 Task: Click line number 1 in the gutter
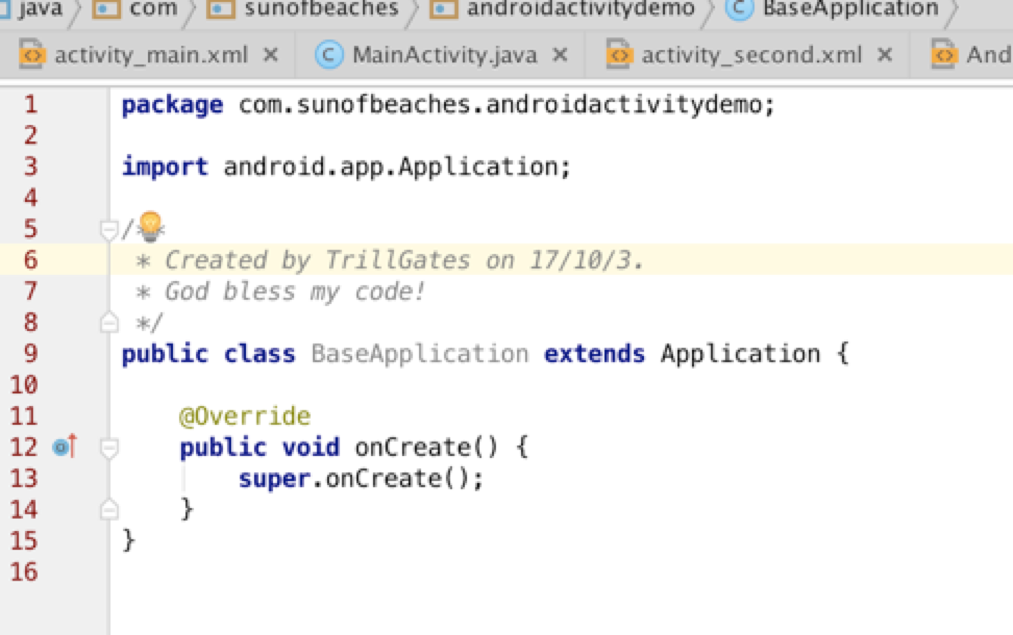coord(31,104)
